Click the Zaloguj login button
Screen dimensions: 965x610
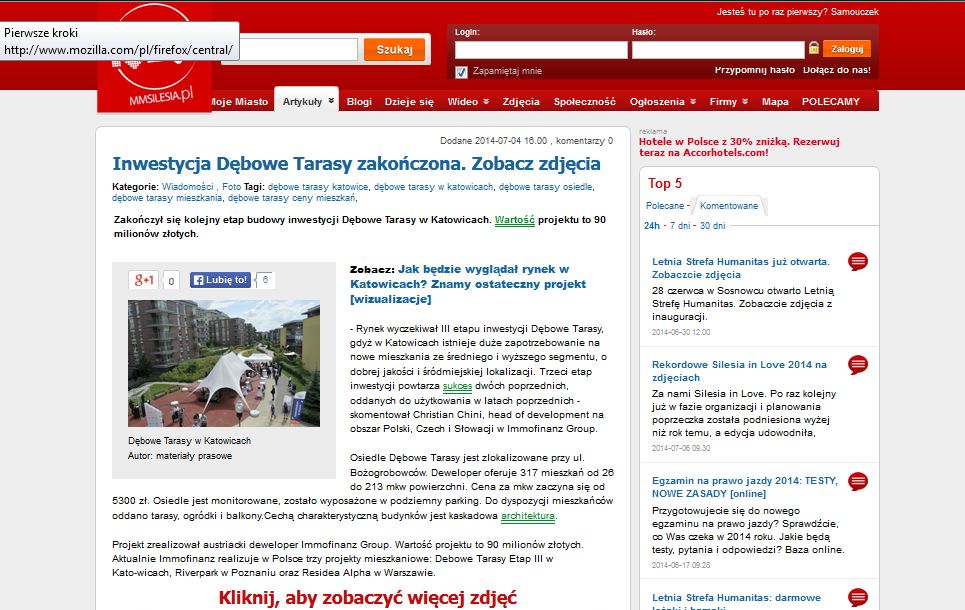tap(847, 48)
